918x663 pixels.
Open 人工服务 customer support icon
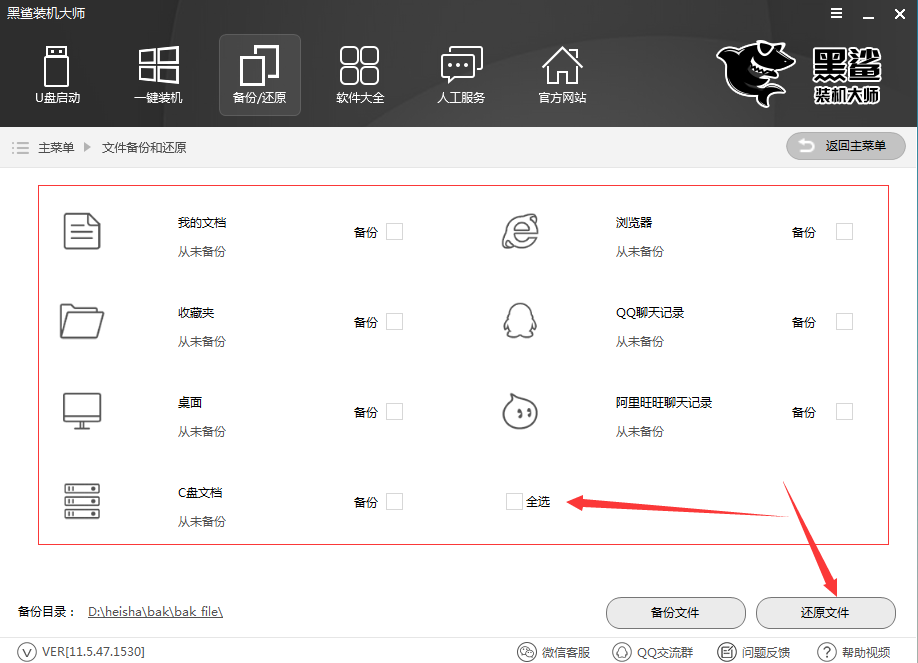tap(461, 75)
